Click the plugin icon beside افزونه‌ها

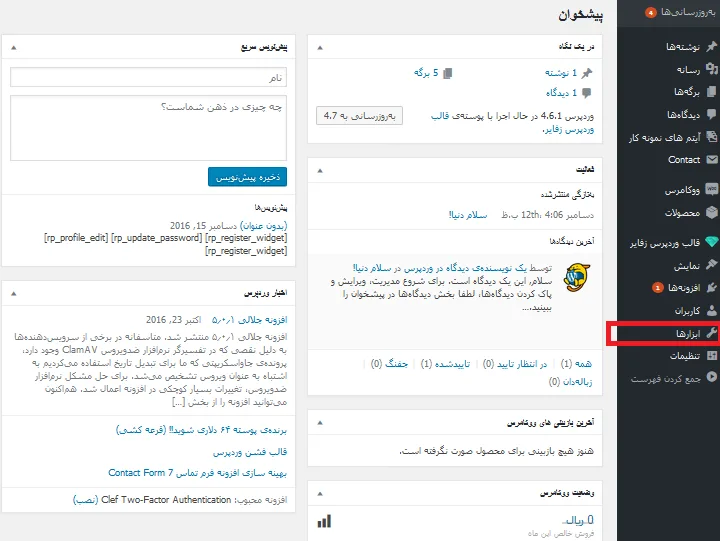coord(711,287)
